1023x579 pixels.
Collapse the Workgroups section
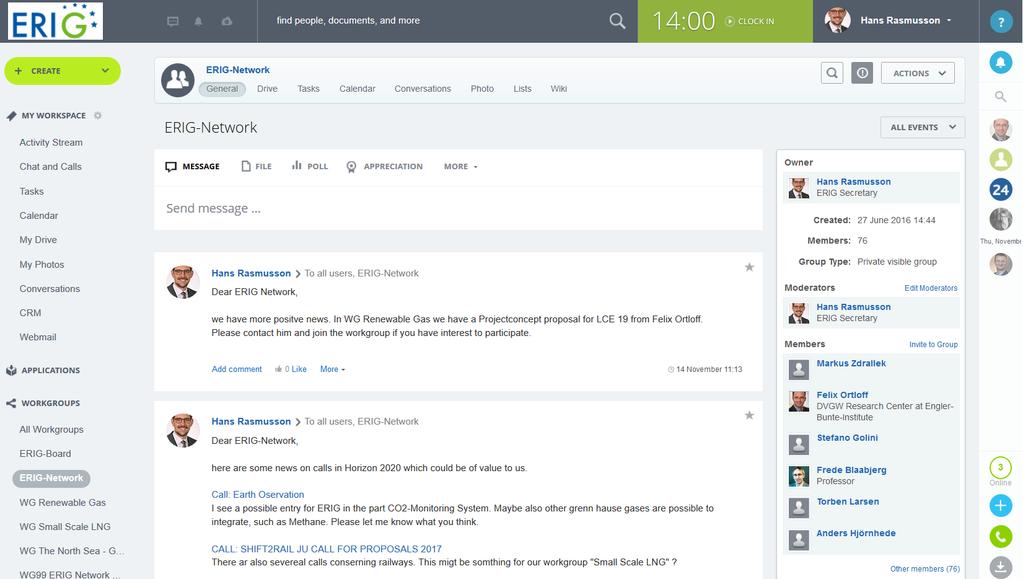tap(50, 403)
